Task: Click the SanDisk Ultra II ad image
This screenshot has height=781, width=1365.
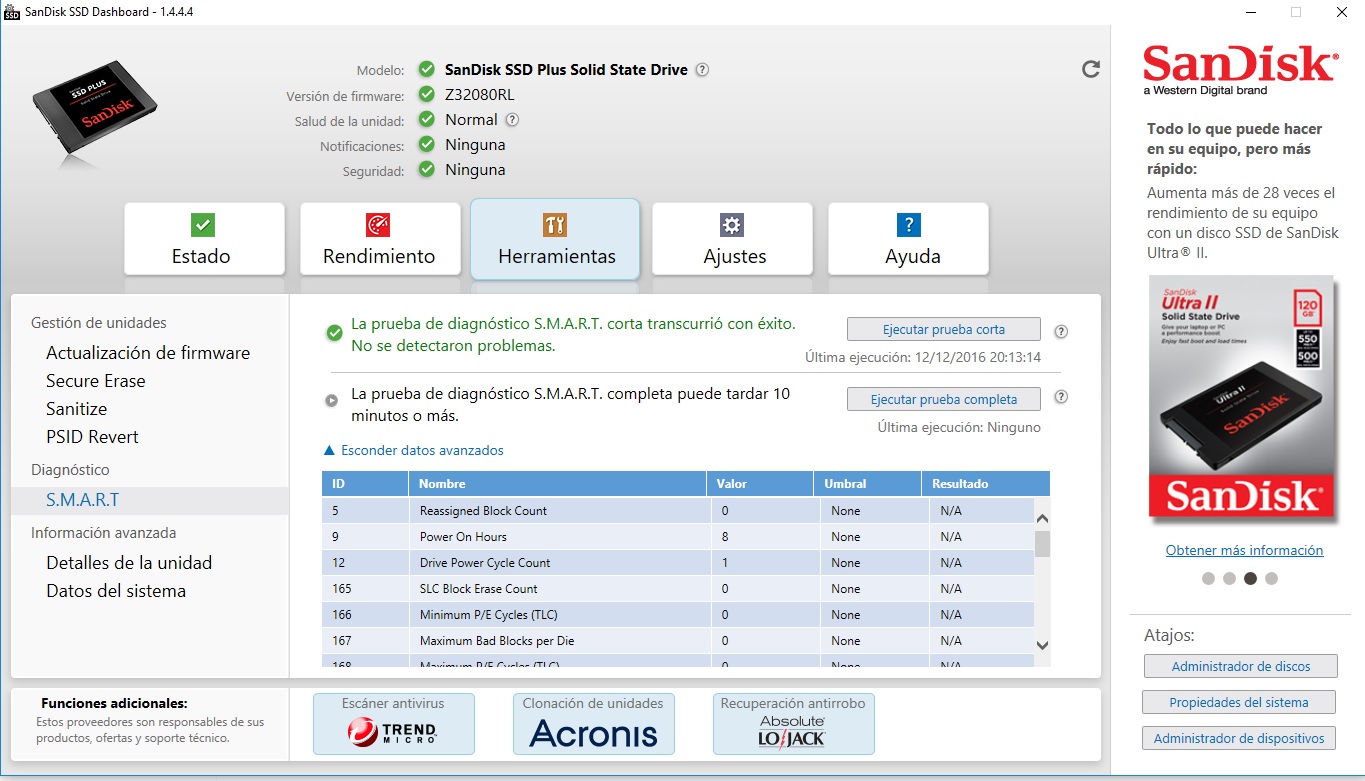Action: pos(1241,400)
